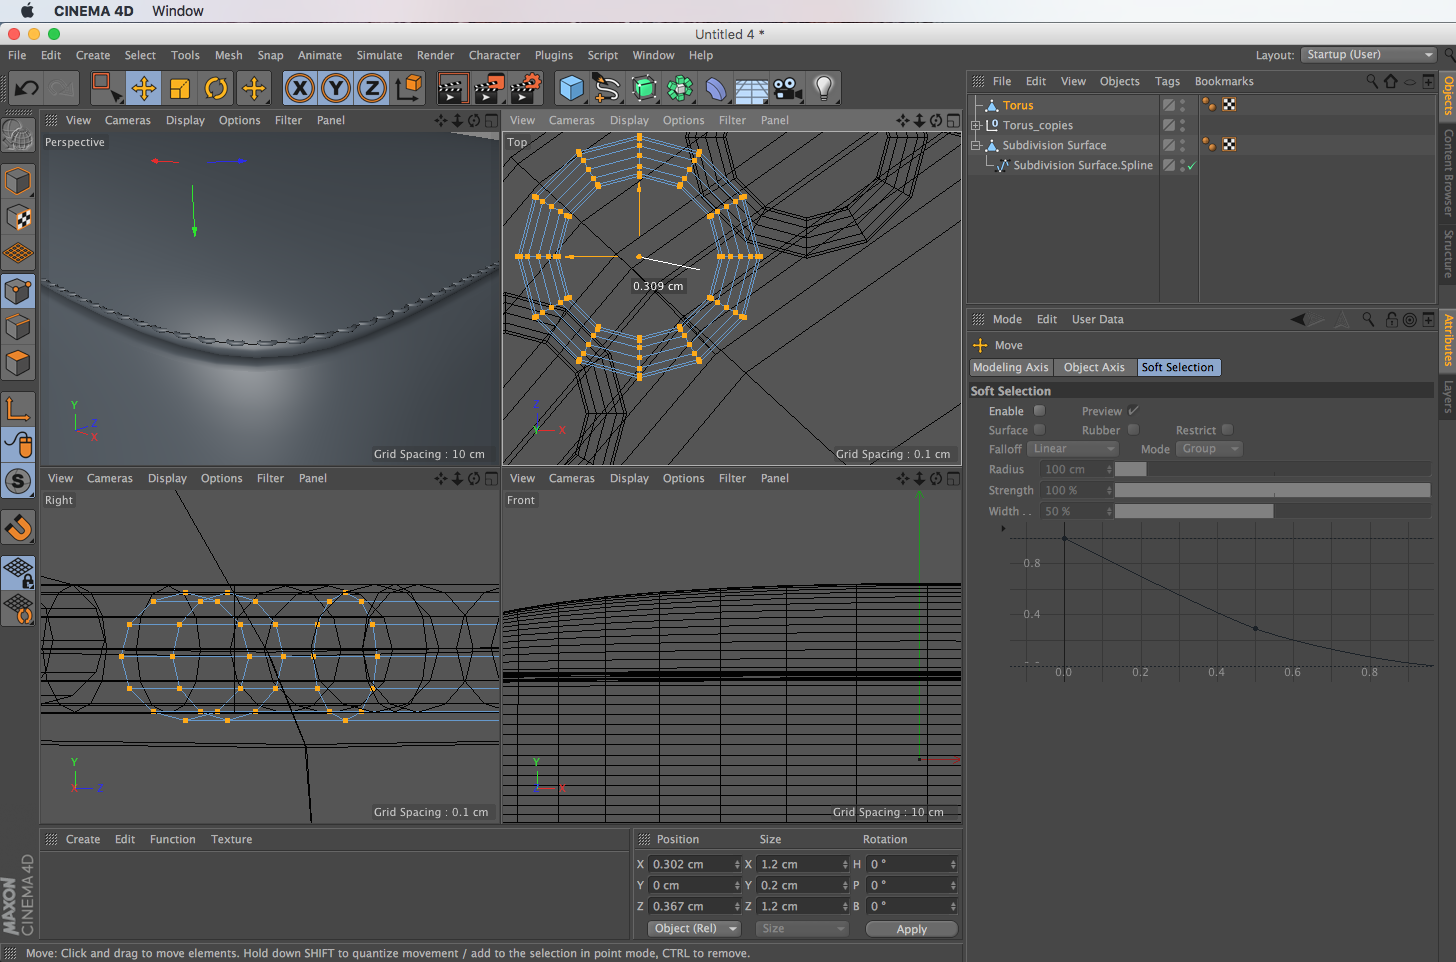Click the Render to Picture Viewer icon
The width and height of the screenshot is (1456, 962).
pos(489,88)
